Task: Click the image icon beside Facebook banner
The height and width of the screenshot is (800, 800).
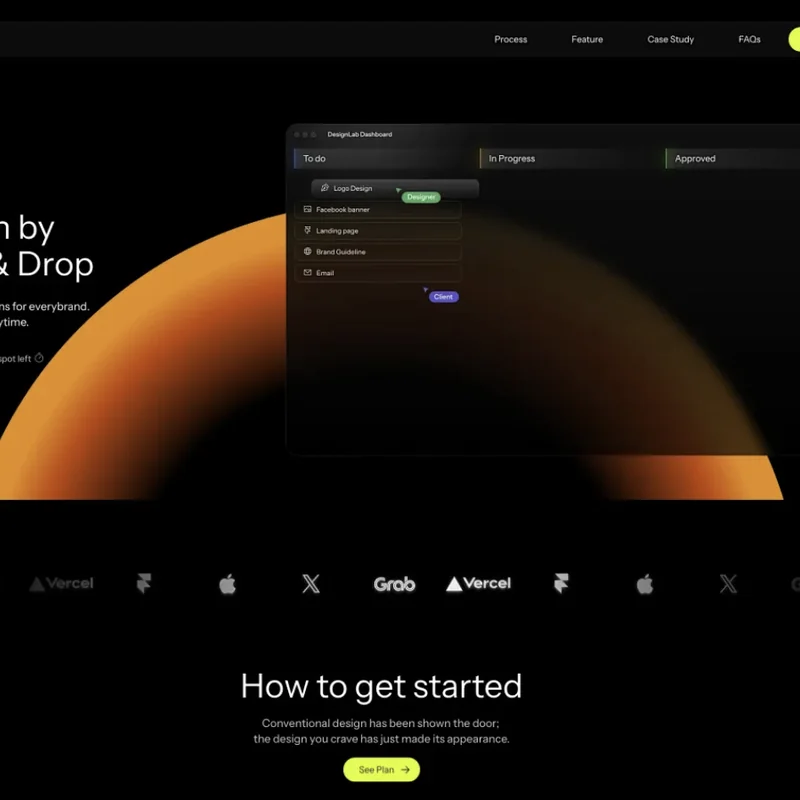Action: 308,210
